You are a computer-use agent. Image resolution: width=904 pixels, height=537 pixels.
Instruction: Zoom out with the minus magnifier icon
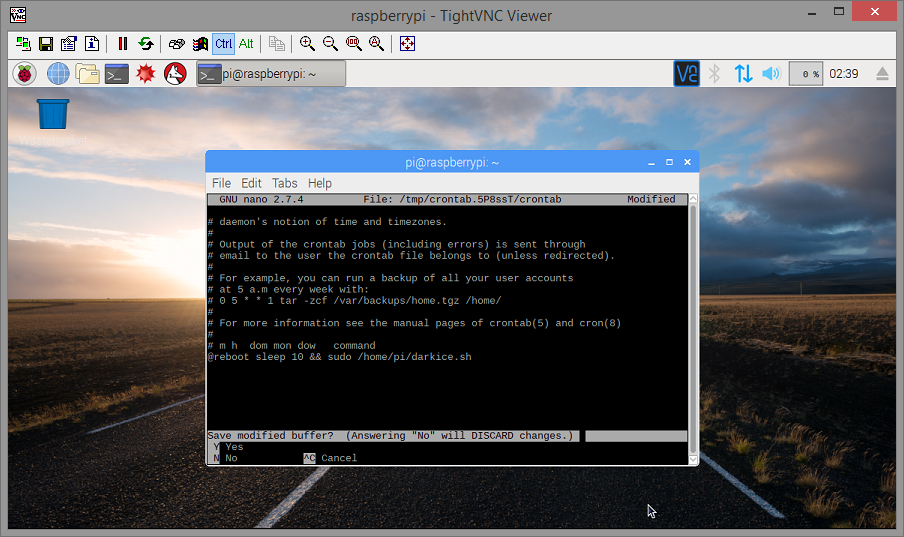click(x=330, y=44)
